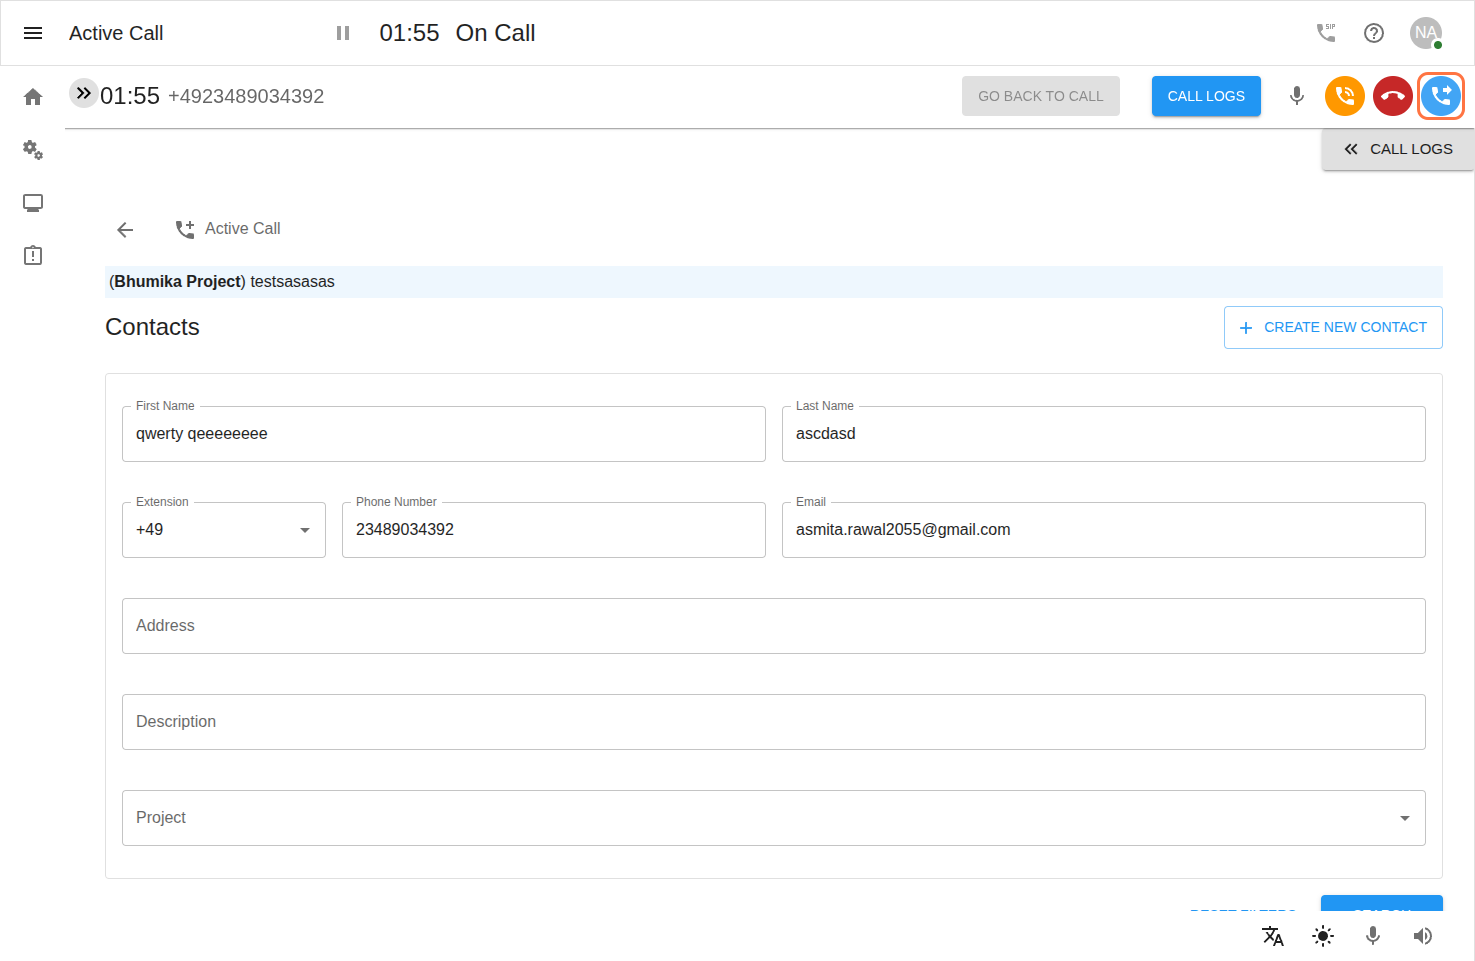
Task: Pause the call using the pause icon
Action: (x=343, y=33)
